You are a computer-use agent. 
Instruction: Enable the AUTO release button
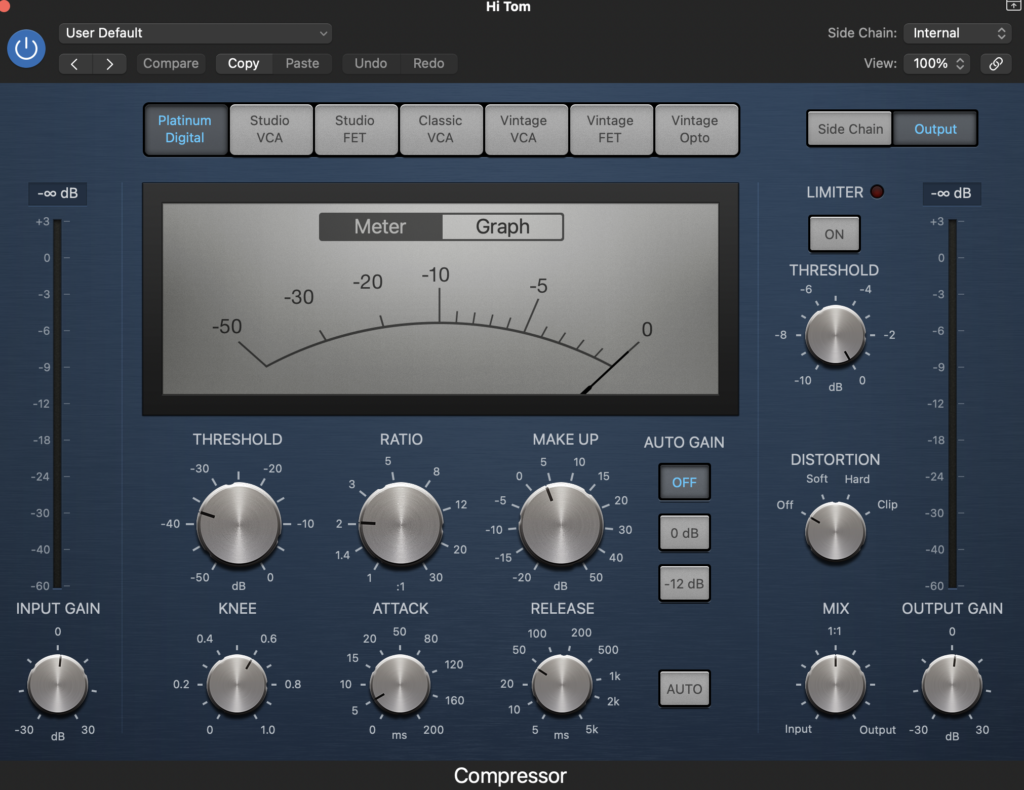coord(684,689)
